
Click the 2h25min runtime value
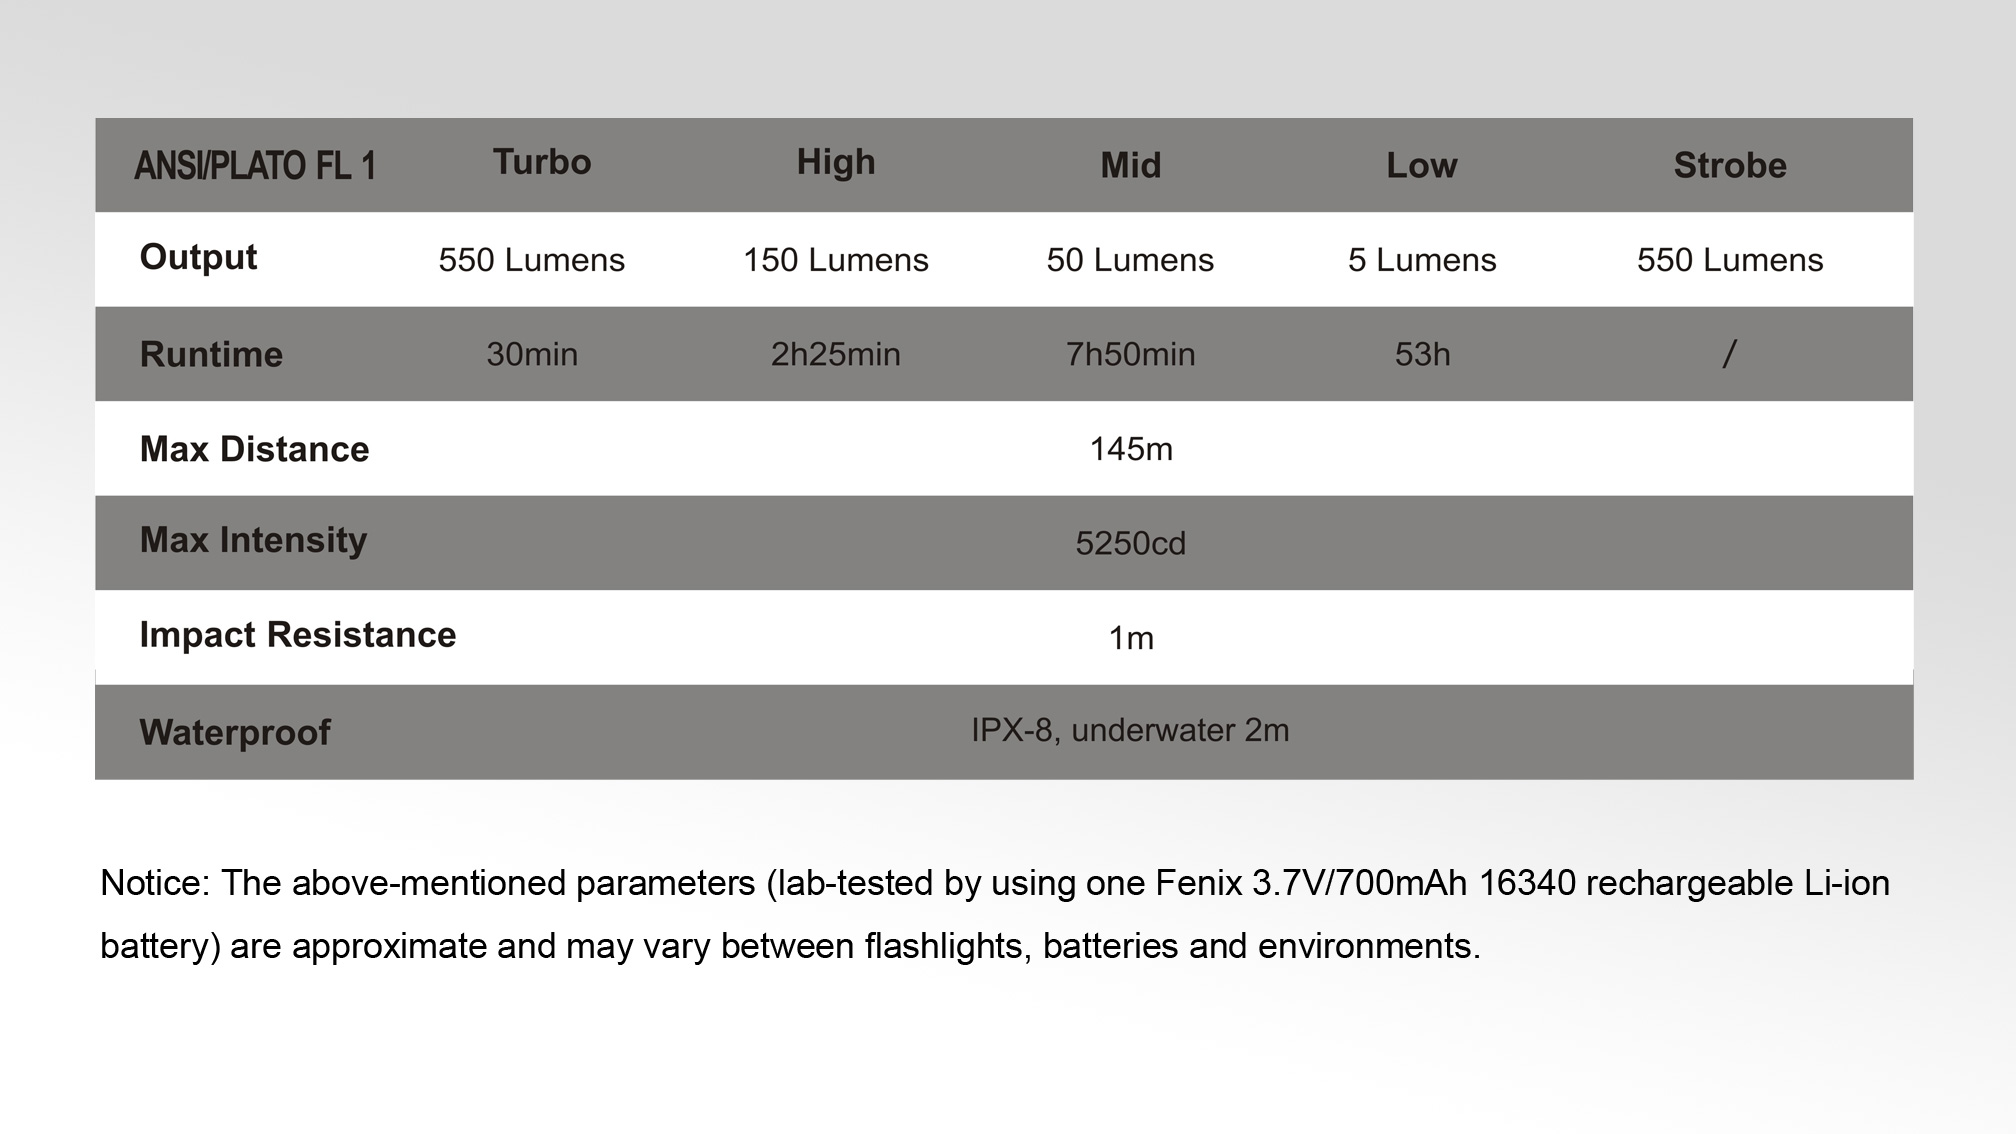836,354
